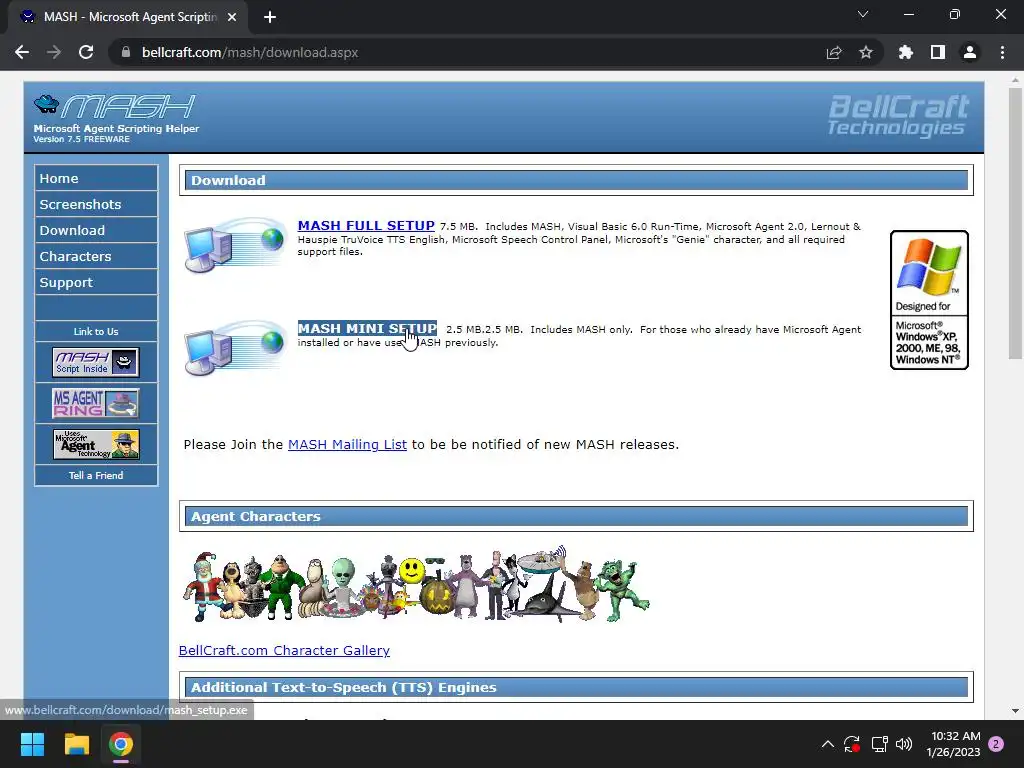Screen dimensions: 1024x768
Task: Click Additional Text-to-Speech (TTS) Engines heading
Action: click(576, 687)
